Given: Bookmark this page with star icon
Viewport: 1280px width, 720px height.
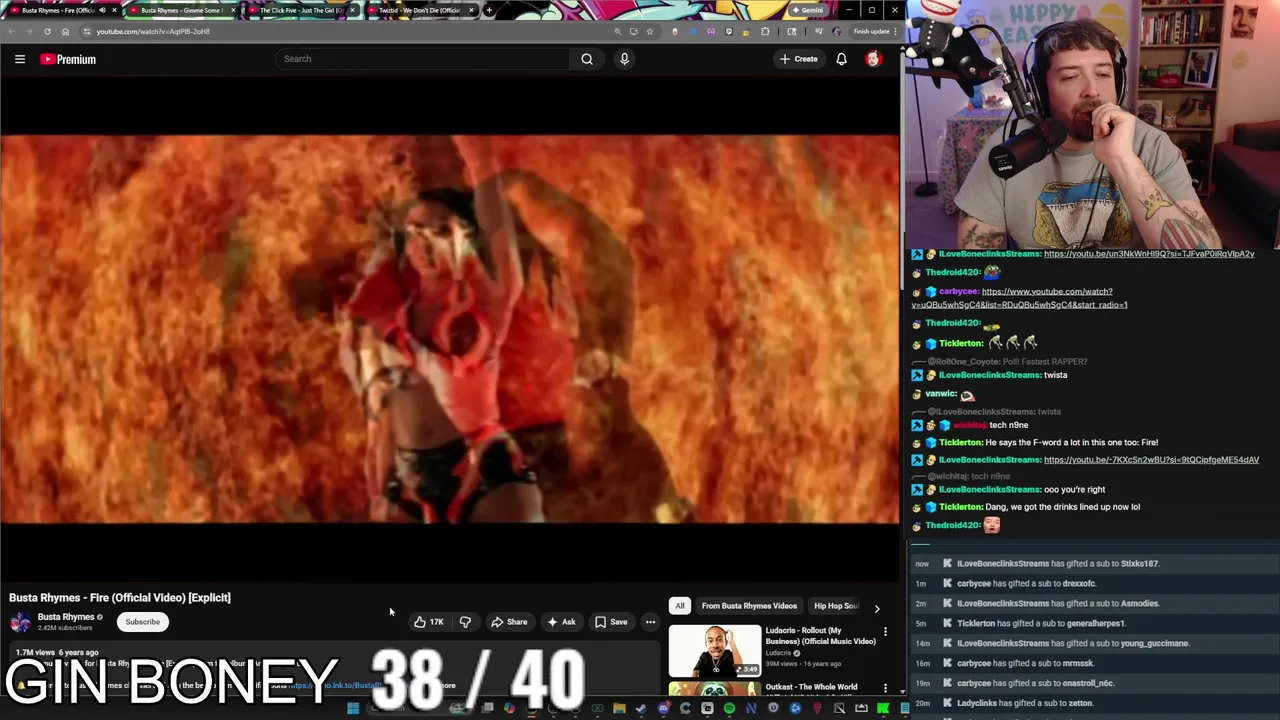Looking at the screenshot, I should (x=650, y=31).
